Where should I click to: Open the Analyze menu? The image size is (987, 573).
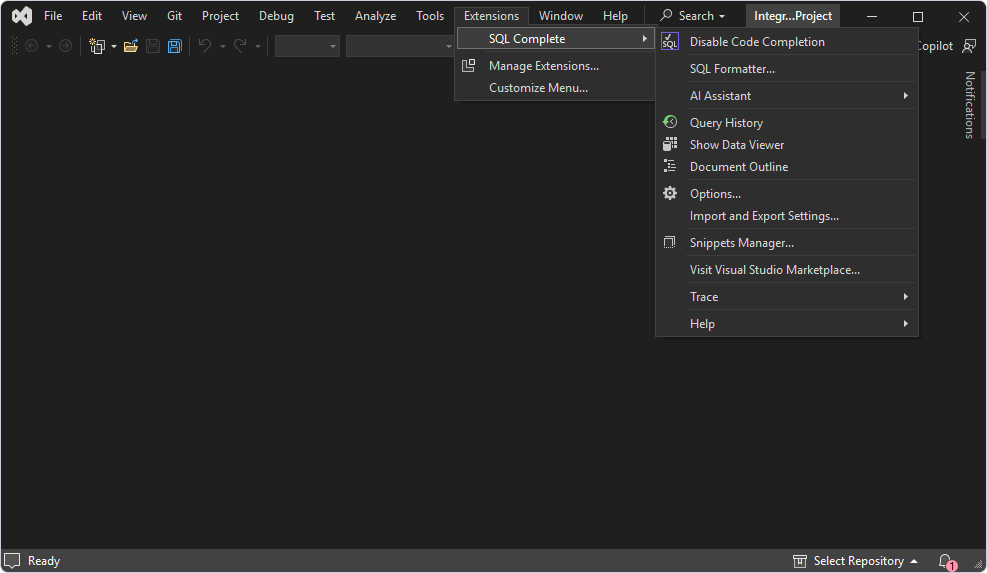click(x=375, y=16)
